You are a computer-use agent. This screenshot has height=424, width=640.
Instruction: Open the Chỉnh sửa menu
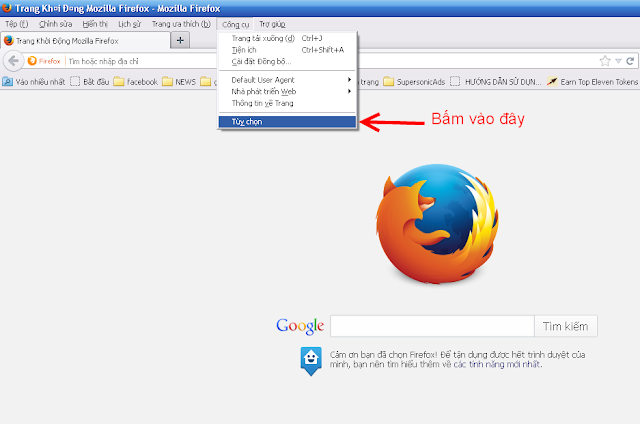click(x=56, y=24)
